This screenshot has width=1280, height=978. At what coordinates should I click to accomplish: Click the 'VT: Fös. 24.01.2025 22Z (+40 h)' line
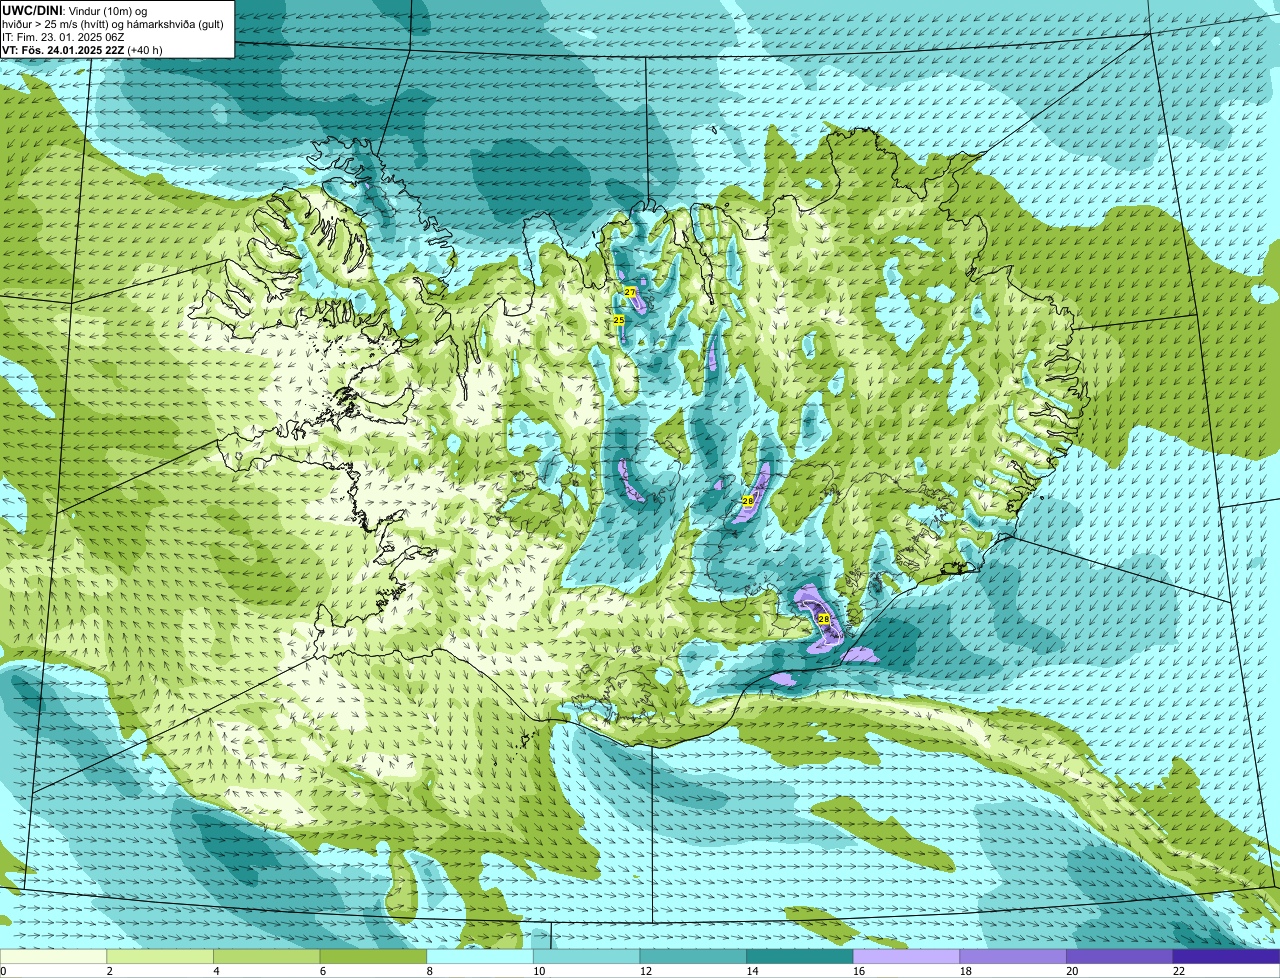82,50
